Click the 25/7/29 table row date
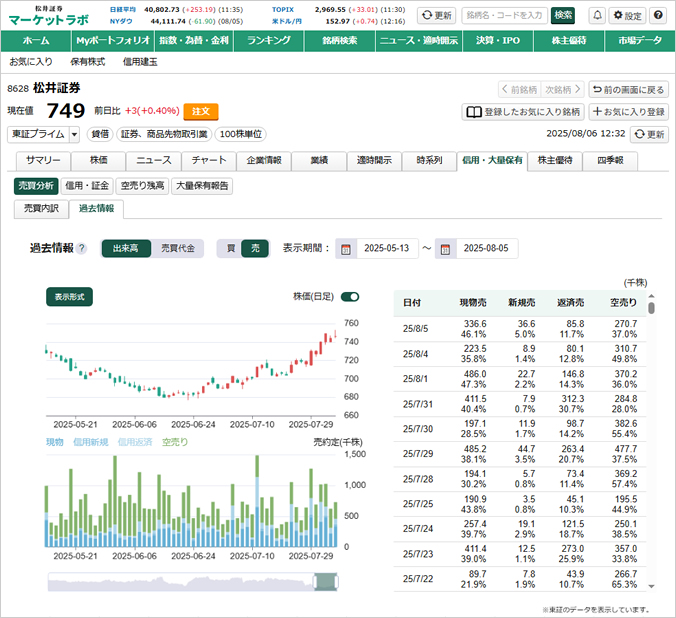The image size is (676, 618). point(418,454)
